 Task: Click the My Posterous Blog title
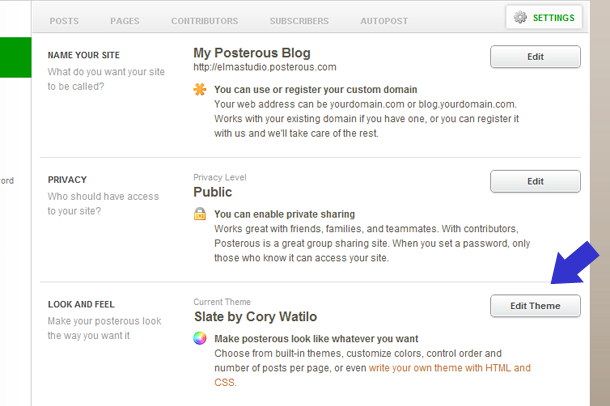click(x=252, y=53)
